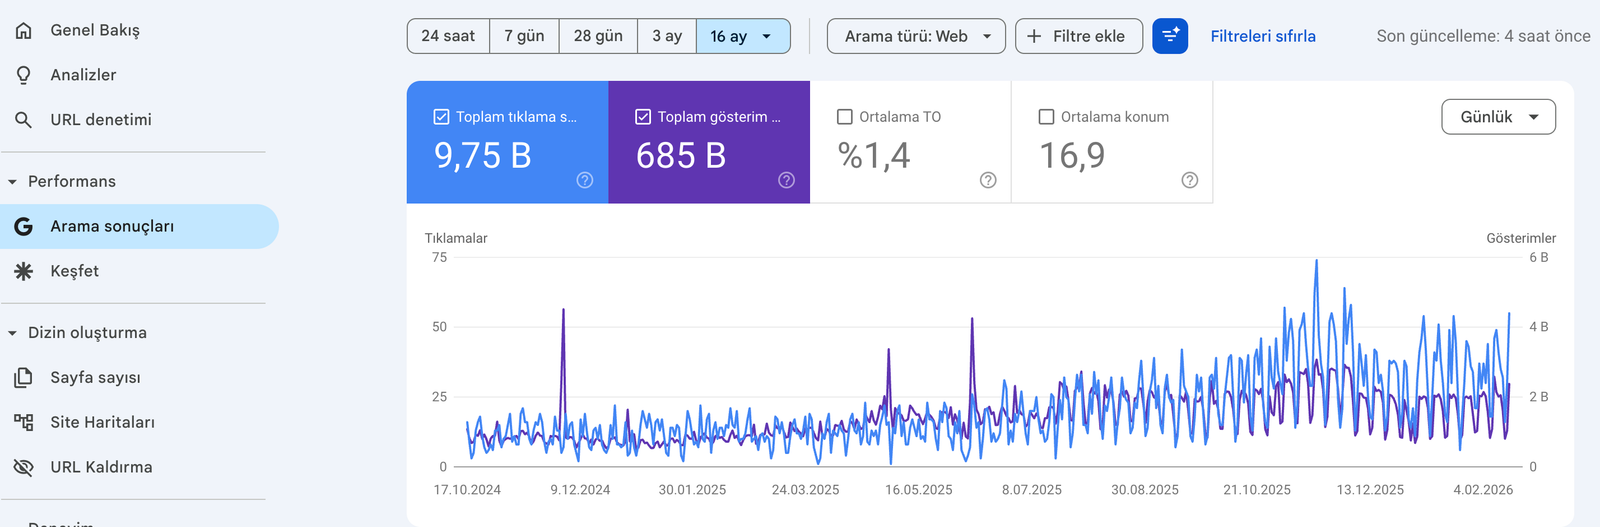
Task: Enable the Ortalama konum checkbox
Action: pyautogui.click(x=1047, y=117)
